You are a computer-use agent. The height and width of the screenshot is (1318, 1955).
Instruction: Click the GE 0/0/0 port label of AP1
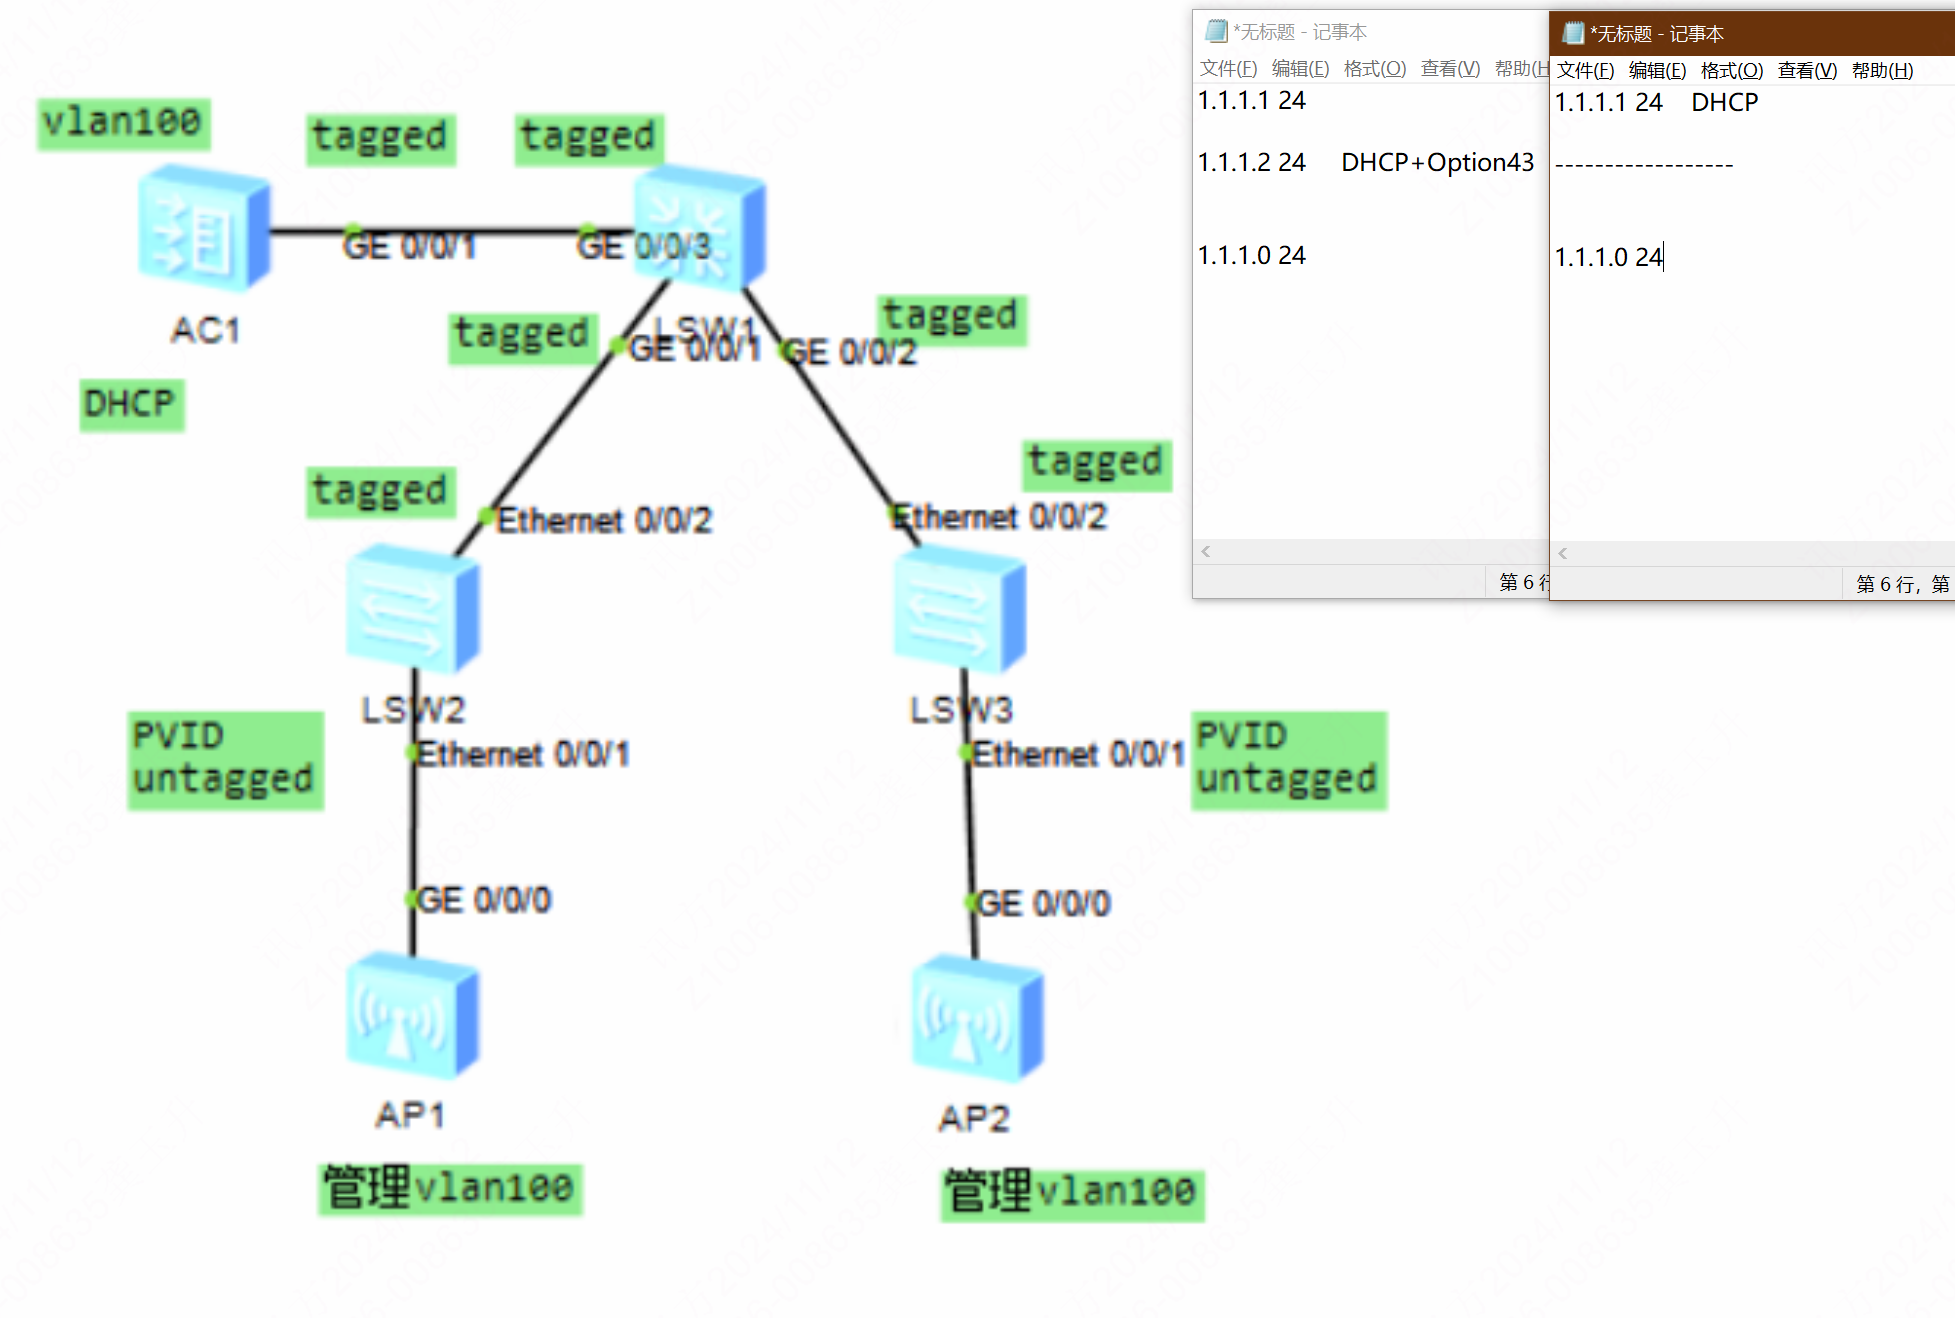coord(484,900)
